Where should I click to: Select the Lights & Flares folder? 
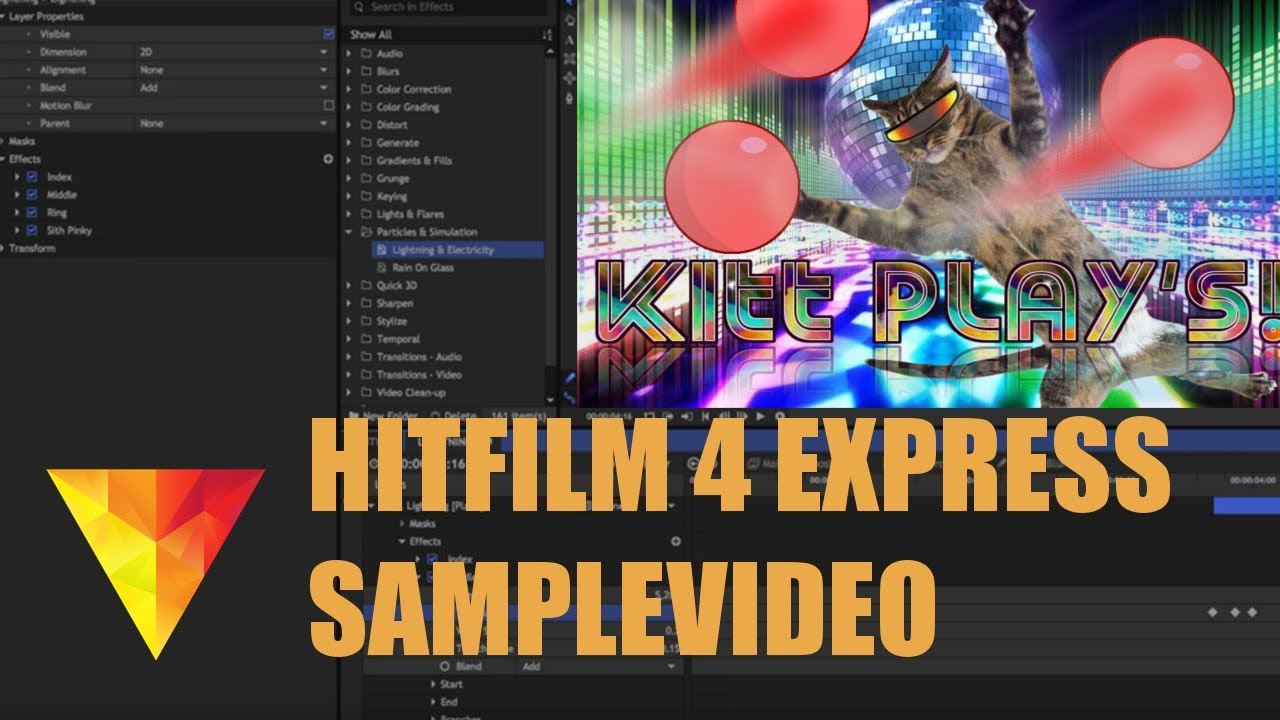[x=409, y=214]
